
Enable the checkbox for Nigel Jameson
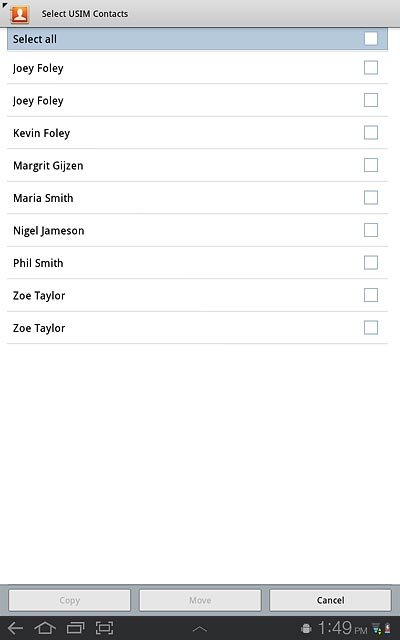coord(371,230)
